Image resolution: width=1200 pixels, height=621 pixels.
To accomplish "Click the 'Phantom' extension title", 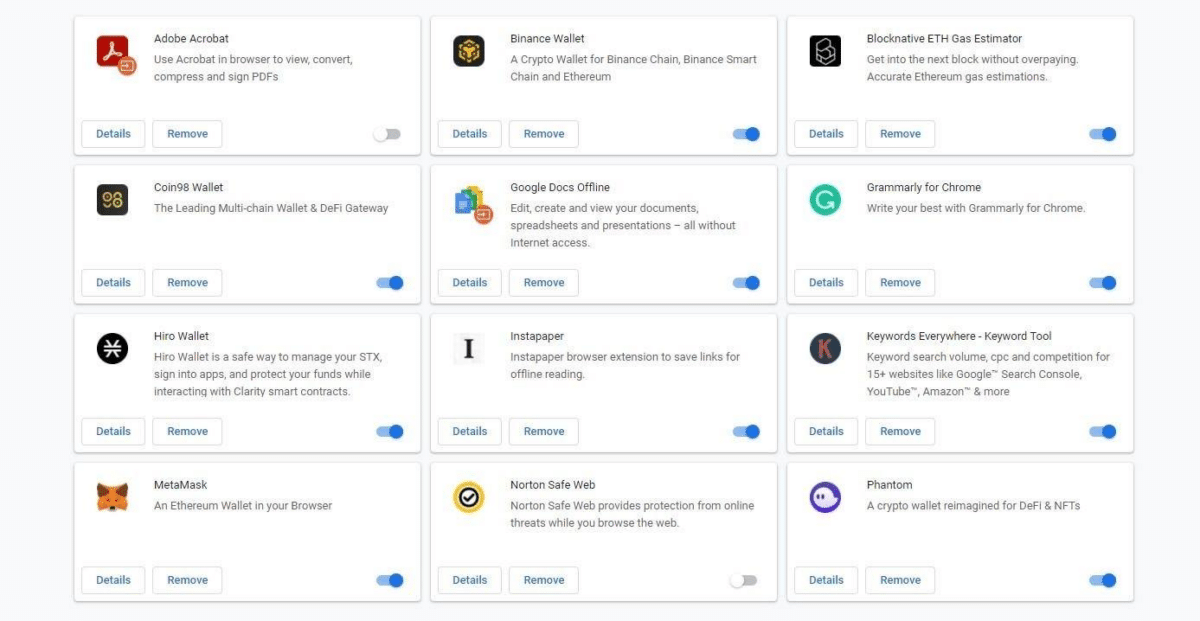I will point(889,485).
